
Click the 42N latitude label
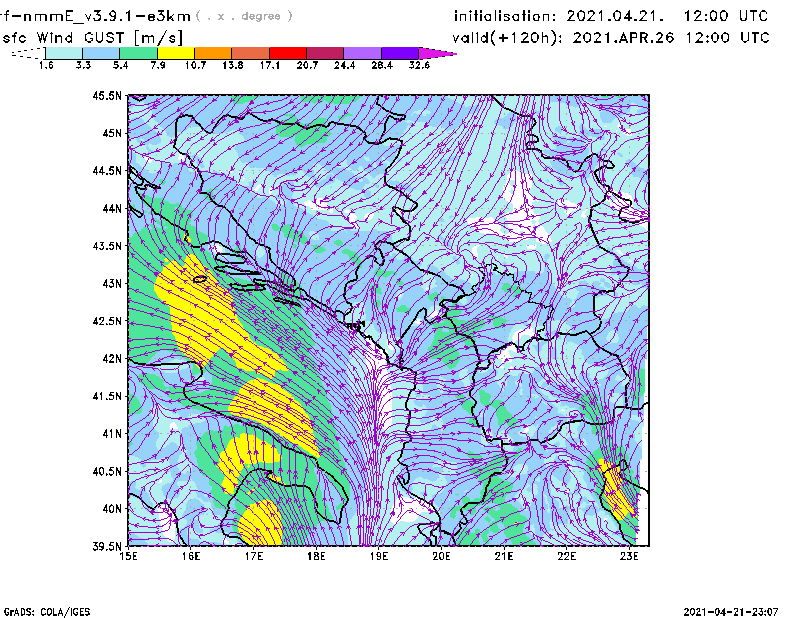pos(112,359)
